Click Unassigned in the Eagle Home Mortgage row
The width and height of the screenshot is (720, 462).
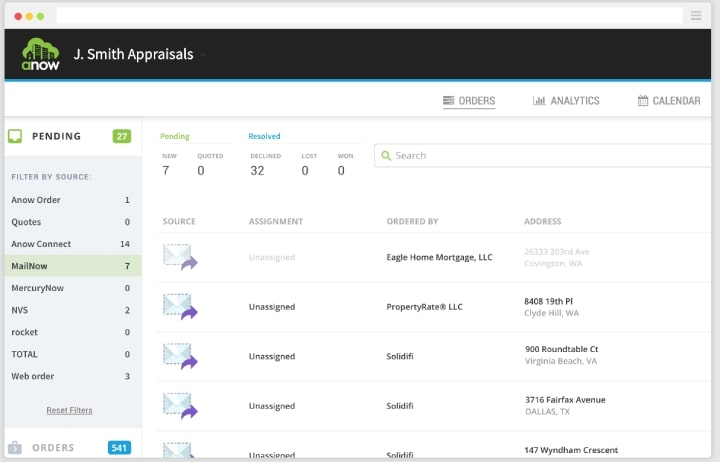272,257
